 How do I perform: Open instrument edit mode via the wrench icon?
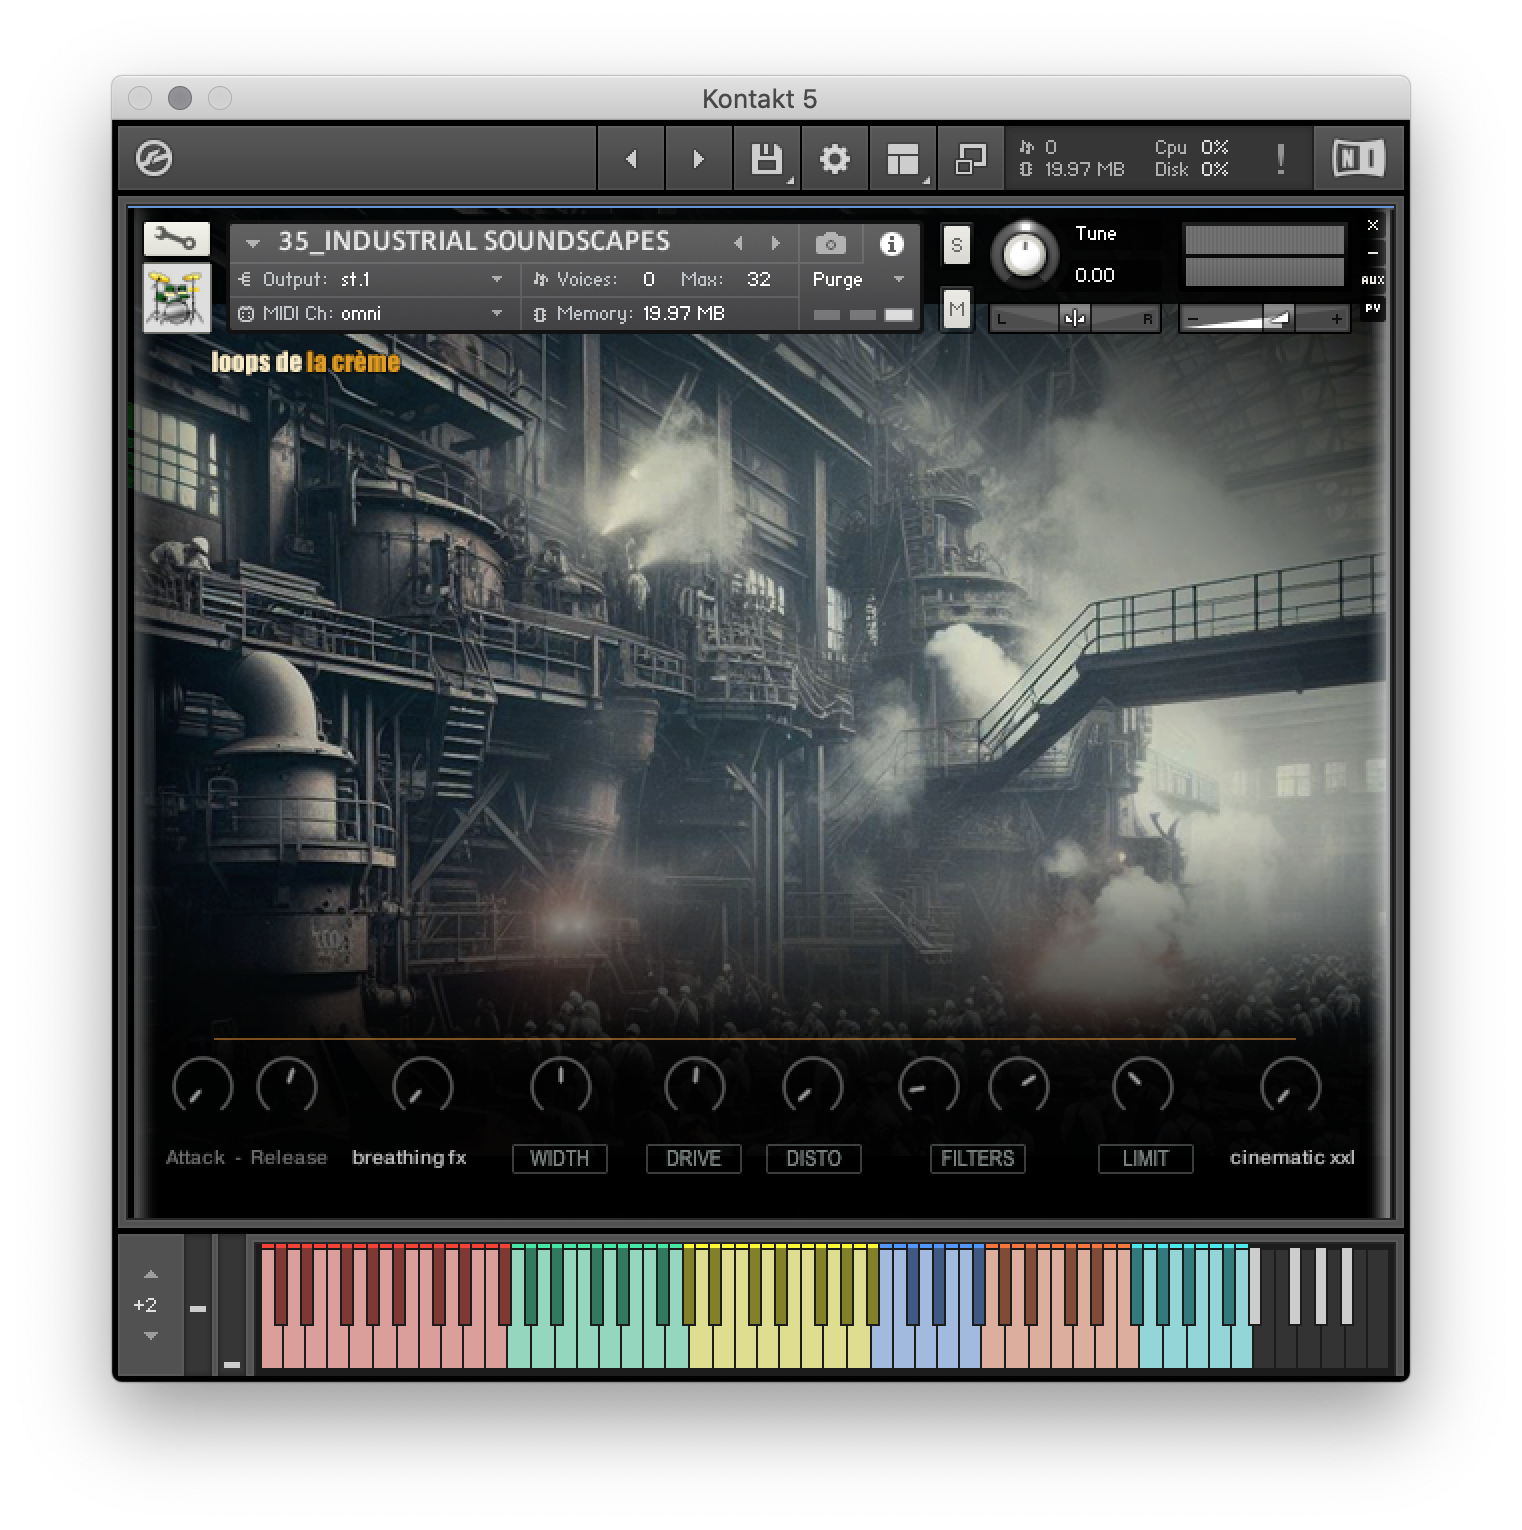pos(176,238)
